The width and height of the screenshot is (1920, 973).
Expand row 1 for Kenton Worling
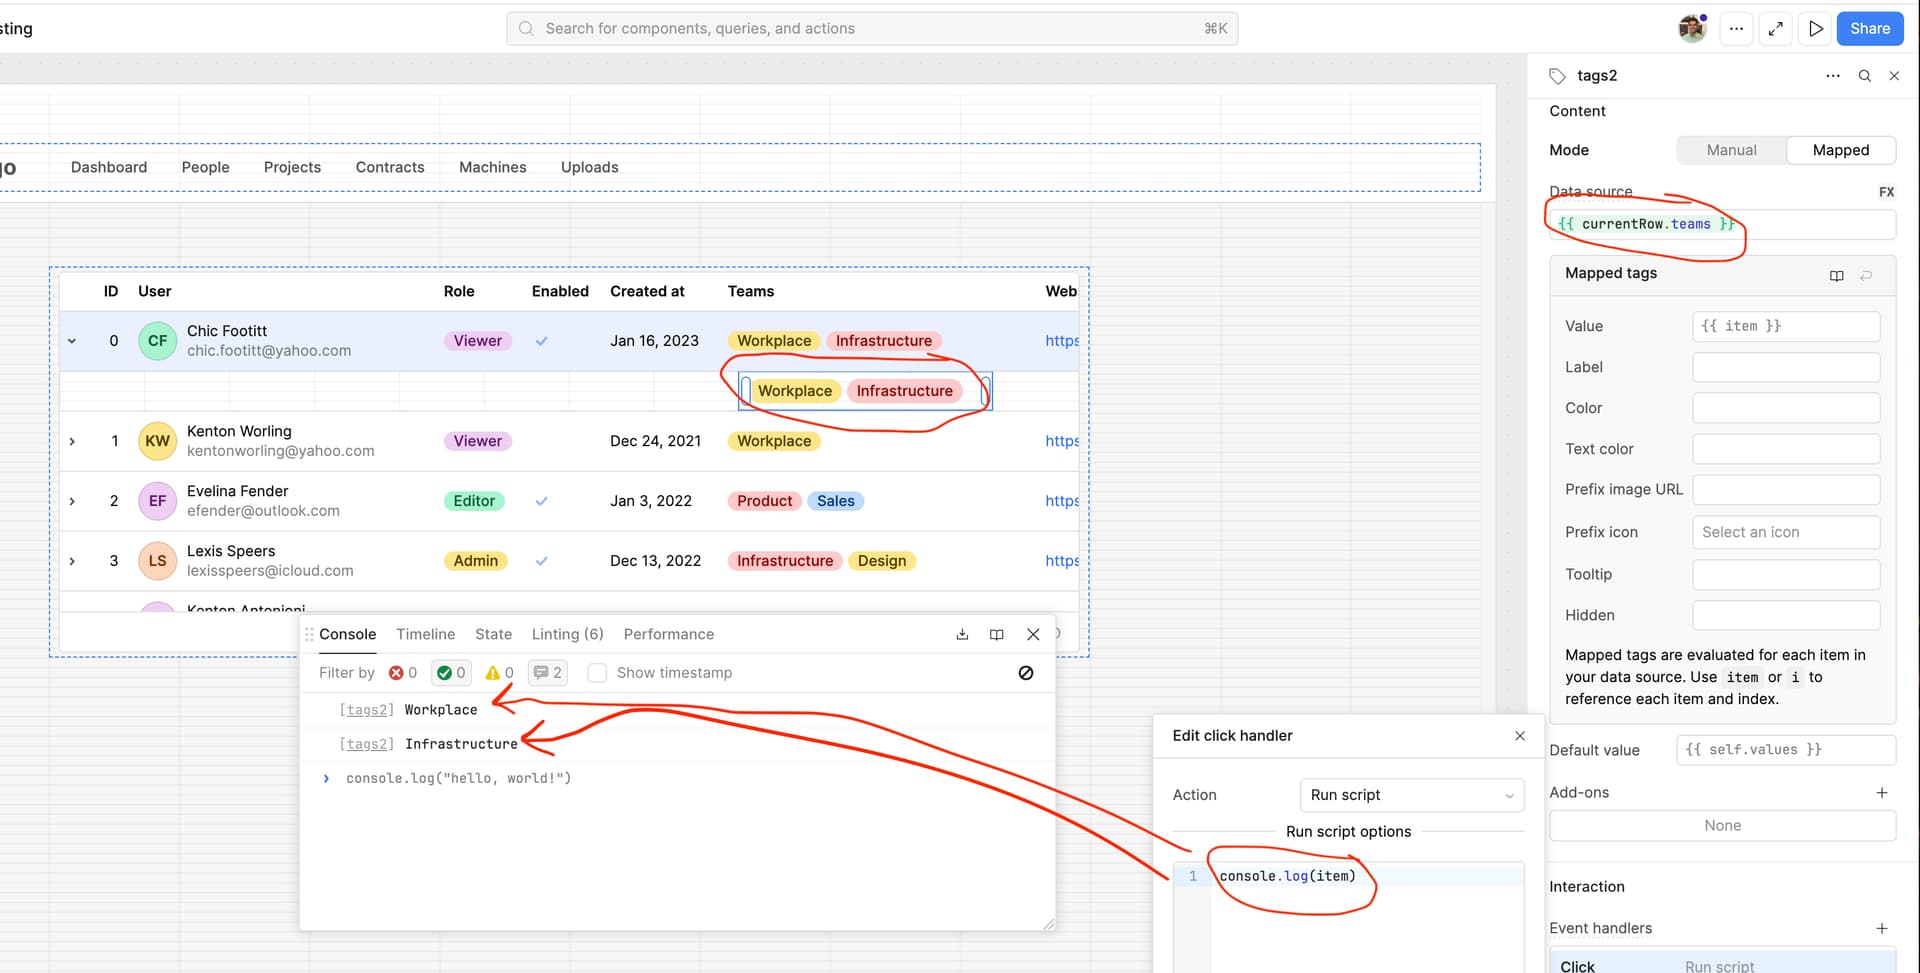tap(72, 441)
